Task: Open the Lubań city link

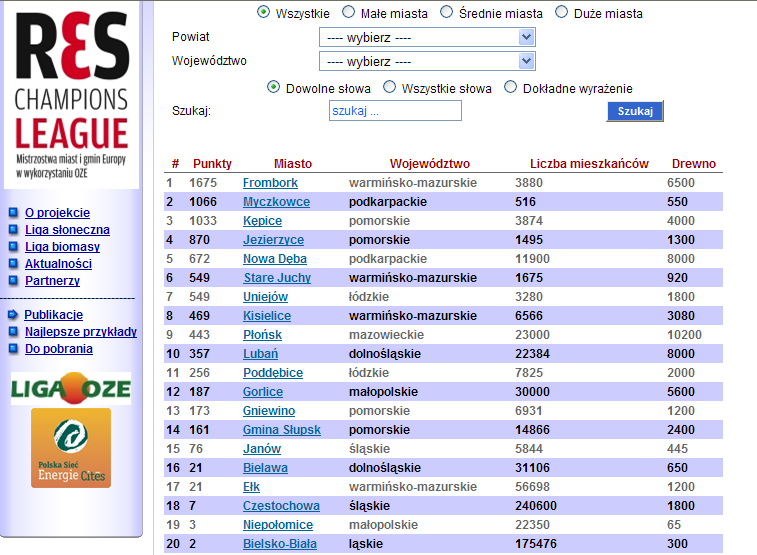Action: (x=260, y=354)
